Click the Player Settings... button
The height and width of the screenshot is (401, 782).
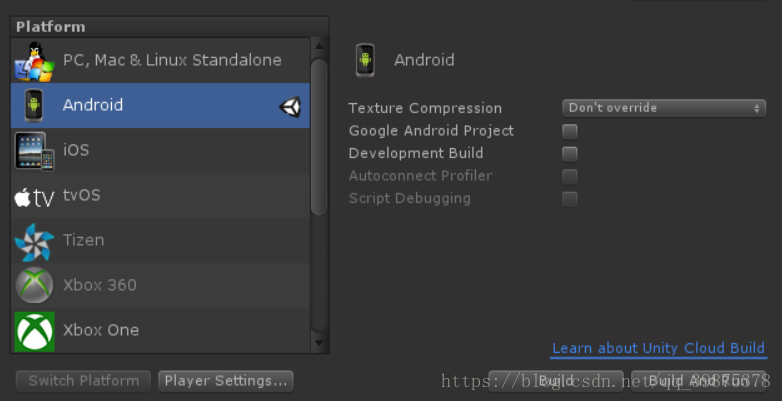(x=225, y=381)
